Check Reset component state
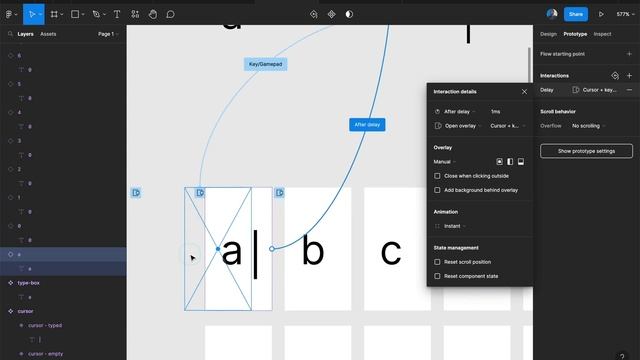This screenshot has height=360, width=640. [437, 276]
